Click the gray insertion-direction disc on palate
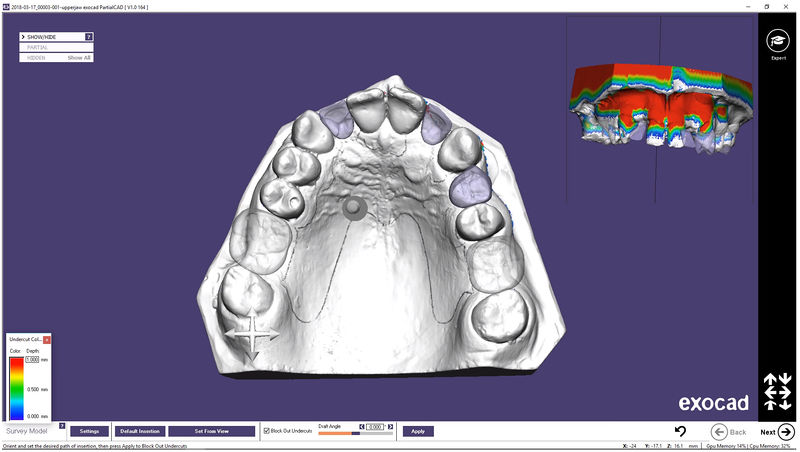 354,208
